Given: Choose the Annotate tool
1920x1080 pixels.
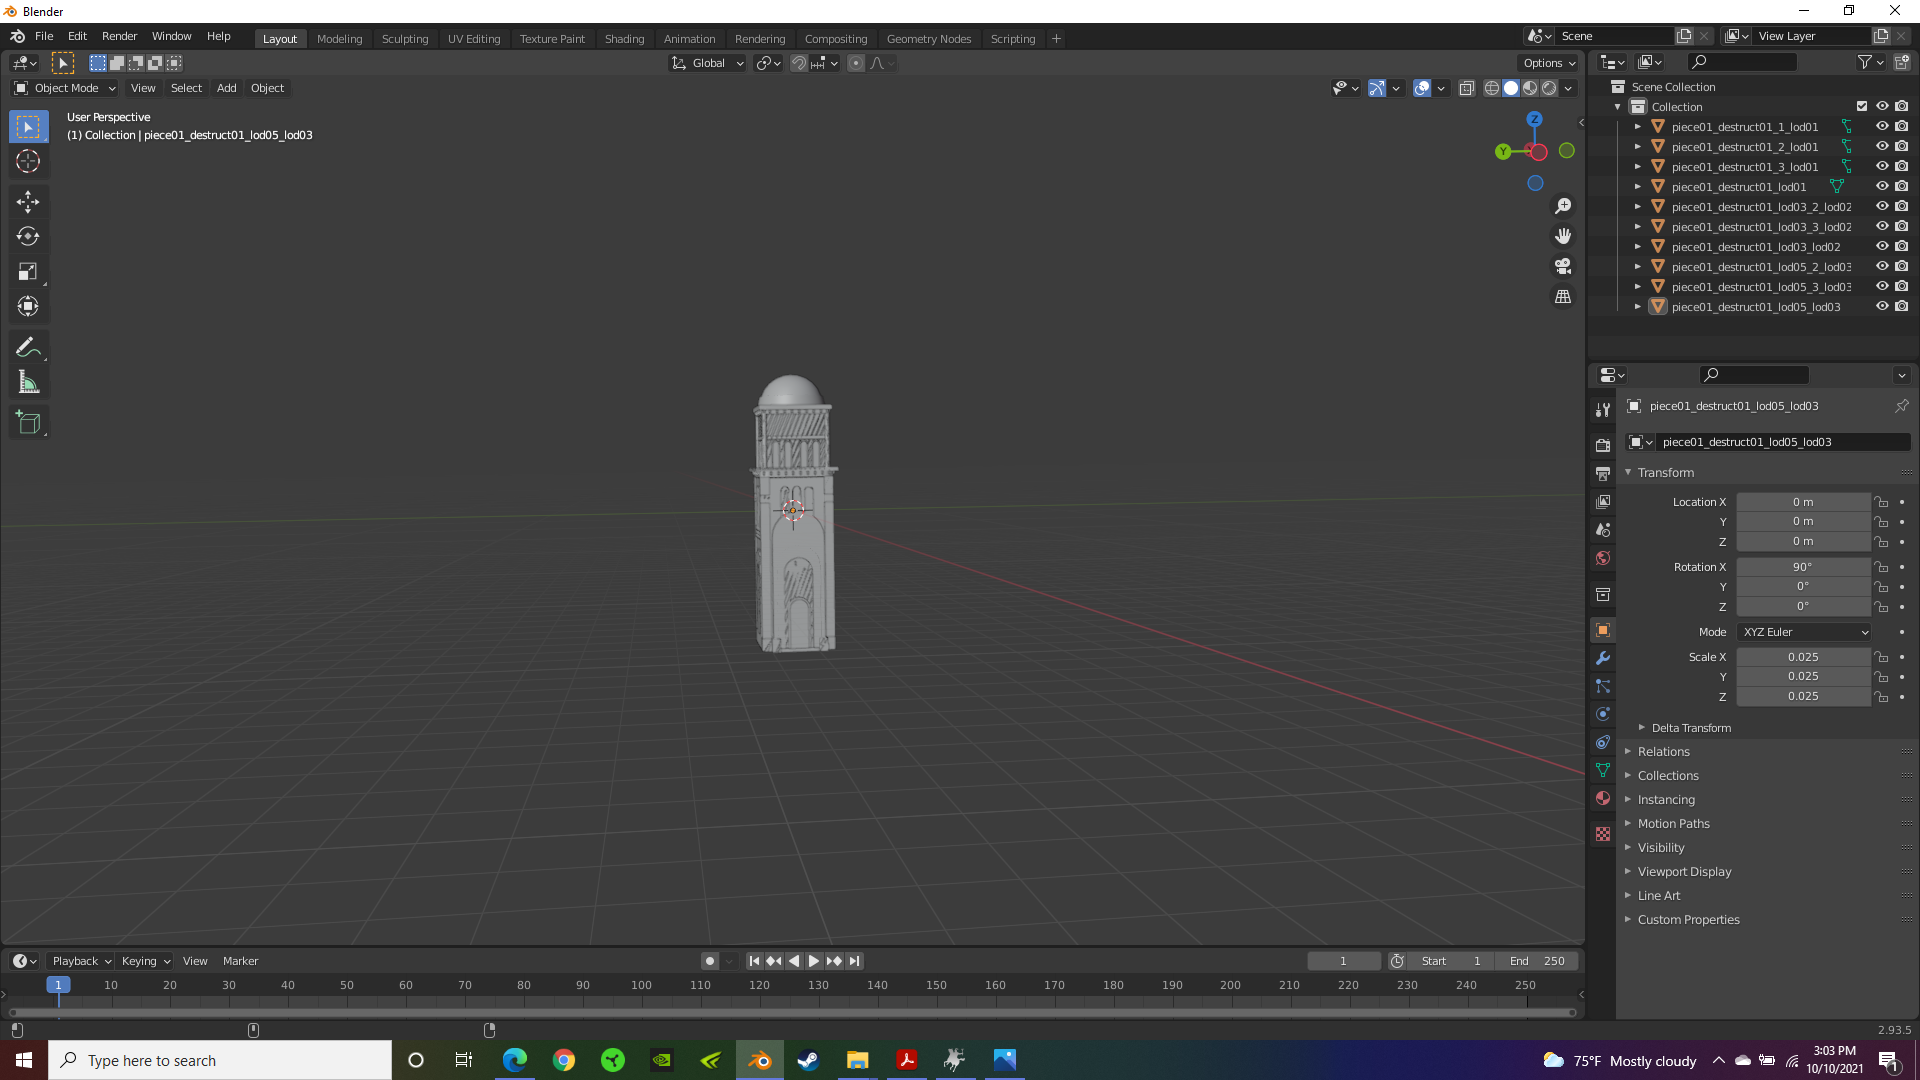Looking at the screenshot, I should pos(28,348).
